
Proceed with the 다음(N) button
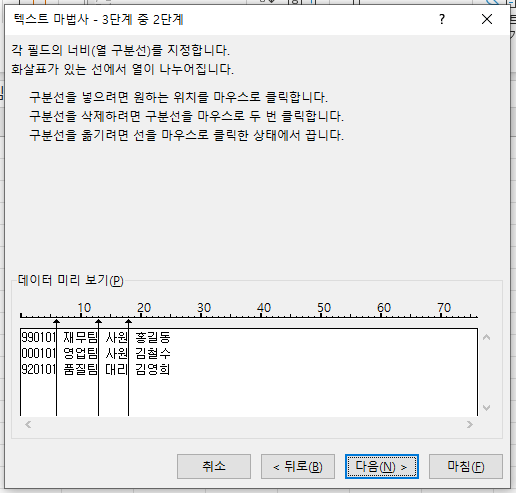(x=382, y=466)
